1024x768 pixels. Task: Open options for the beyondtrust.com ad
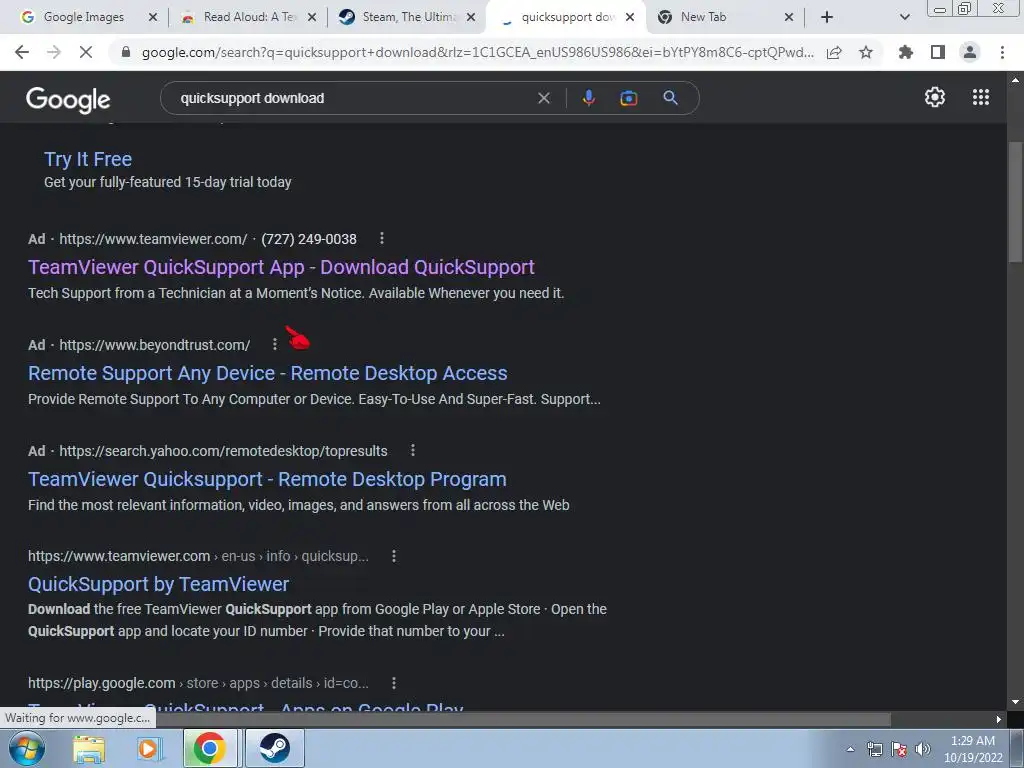point(275,344)
